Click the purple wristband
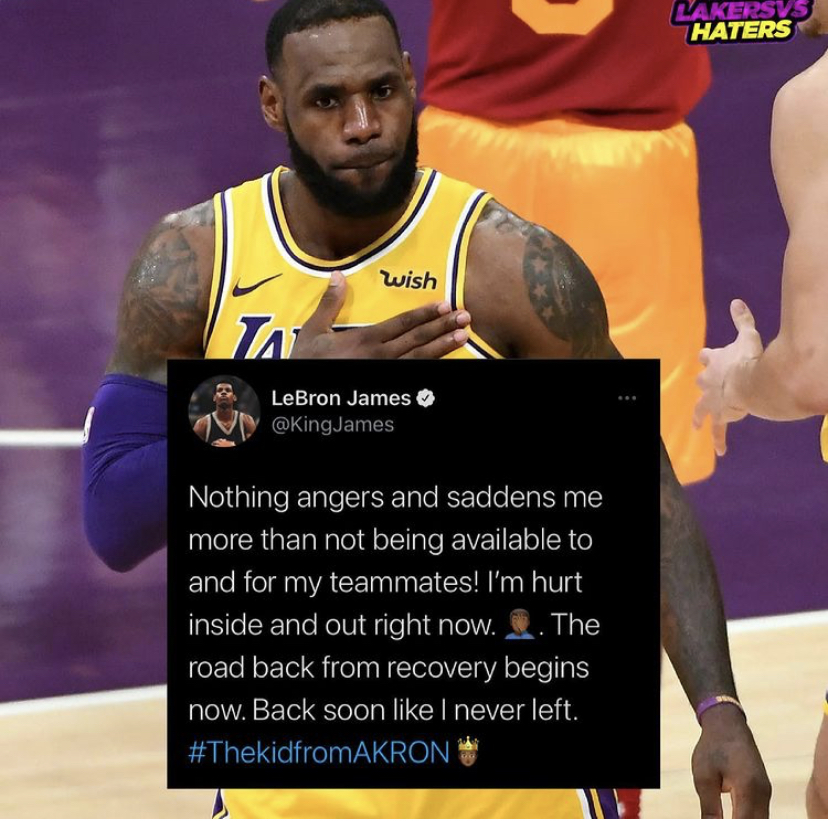 tap(721, 706)
